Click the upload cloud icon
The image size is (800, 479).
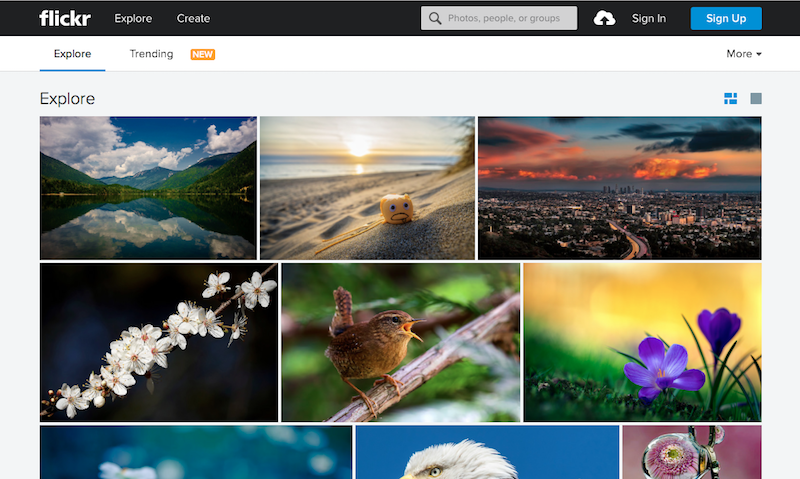[604, 18]
